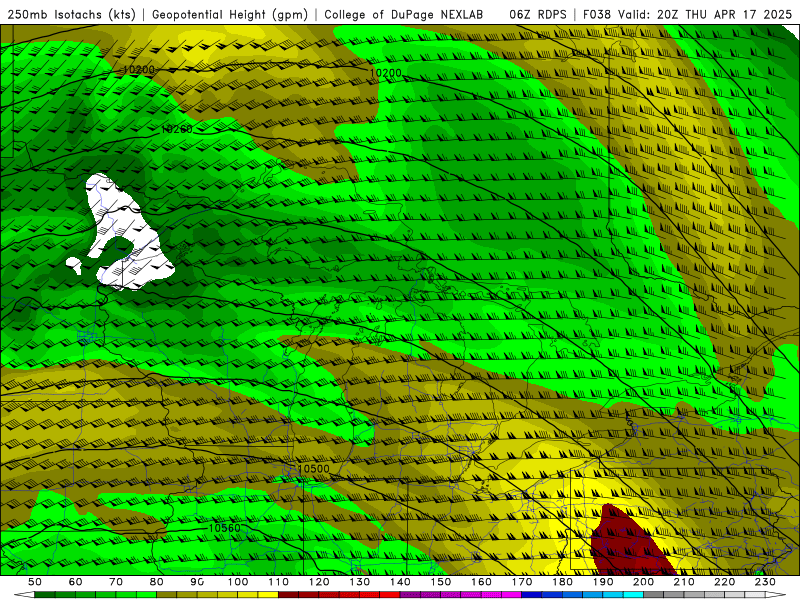Image resolution: width=800 pixels, height=600 pixels.
Task: Click the 140 value on the color scale
Action: 400,582
